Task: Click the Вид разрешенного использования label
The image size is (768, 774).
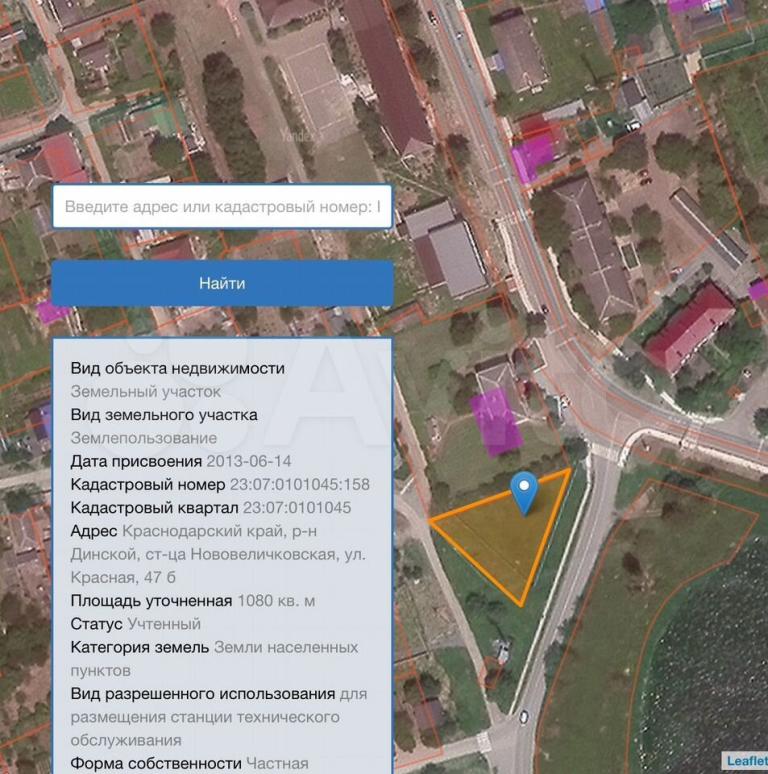Action: 202,694
